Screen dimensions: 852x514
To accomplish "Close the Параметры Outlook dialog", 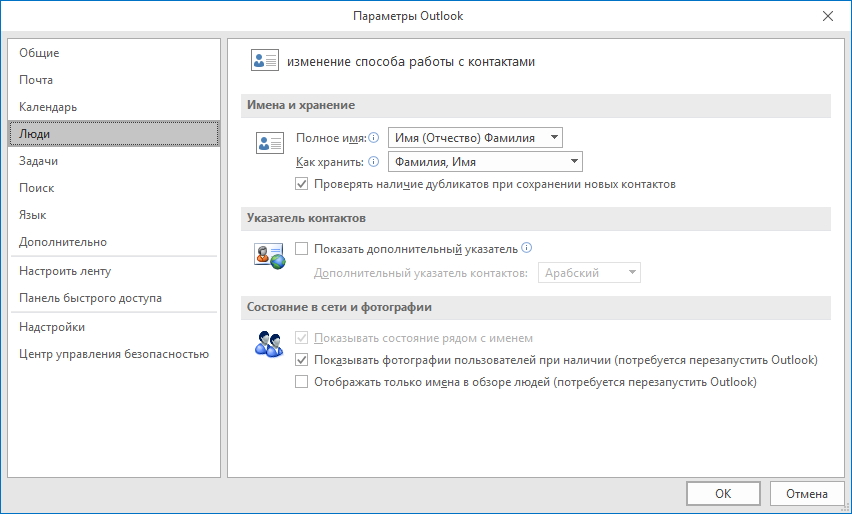I will pyautogui.click(x=828, y=16).
